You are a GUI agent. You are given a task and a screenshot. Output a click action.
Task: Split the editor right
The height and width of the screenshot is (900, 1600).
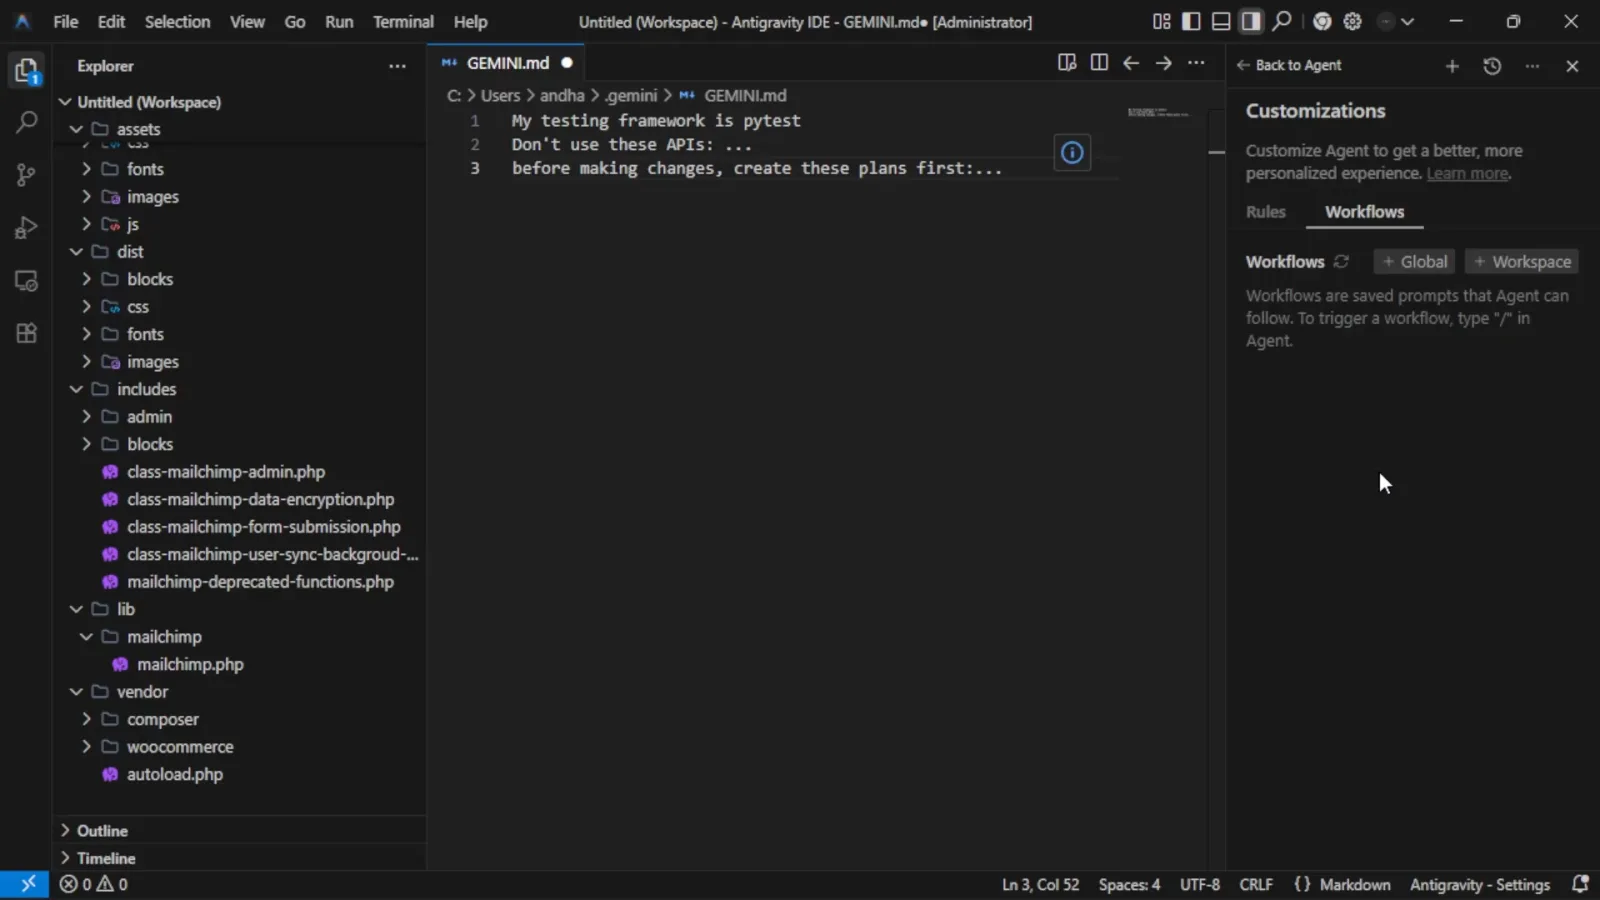1099,63
